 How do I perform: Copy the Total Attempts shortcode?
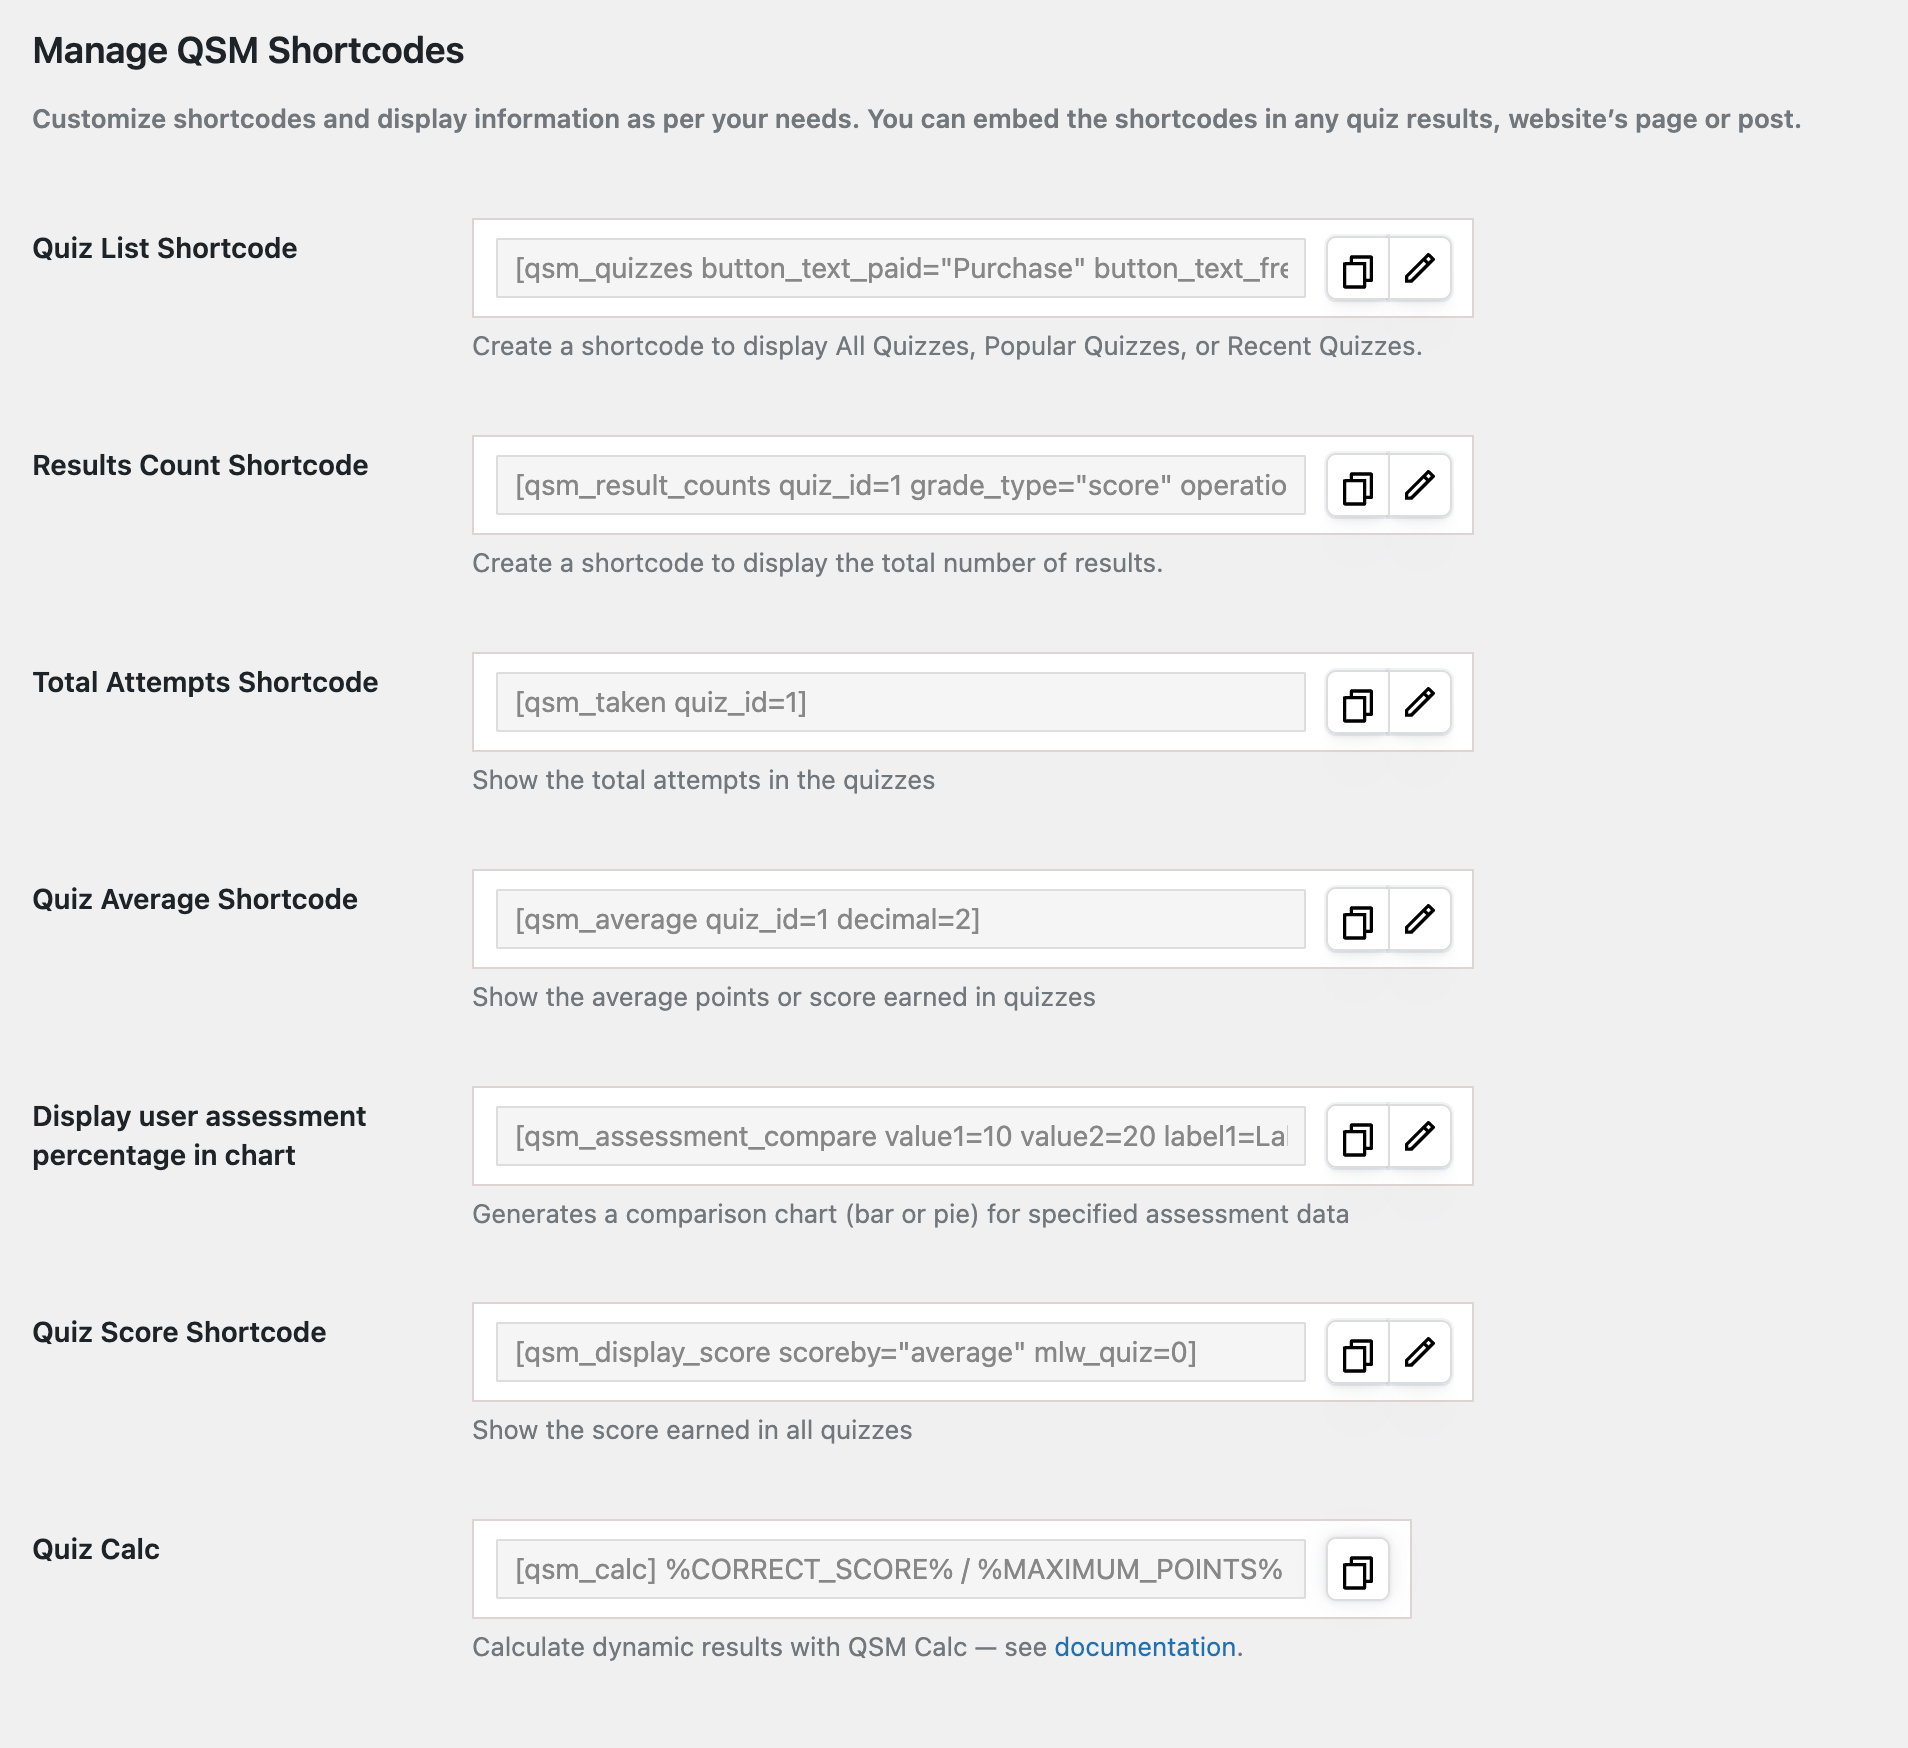click(x=1357, y=703)
